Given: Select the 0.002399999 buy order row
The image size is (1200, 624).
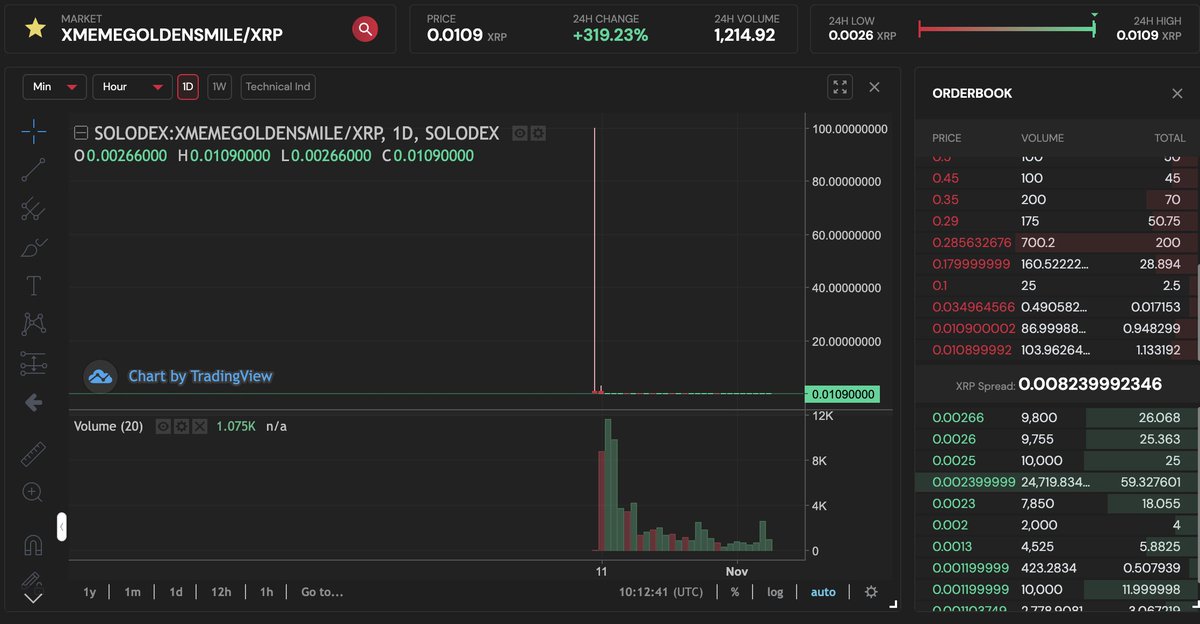Looking at the screenshot, I should click(x=1057, y=482).
